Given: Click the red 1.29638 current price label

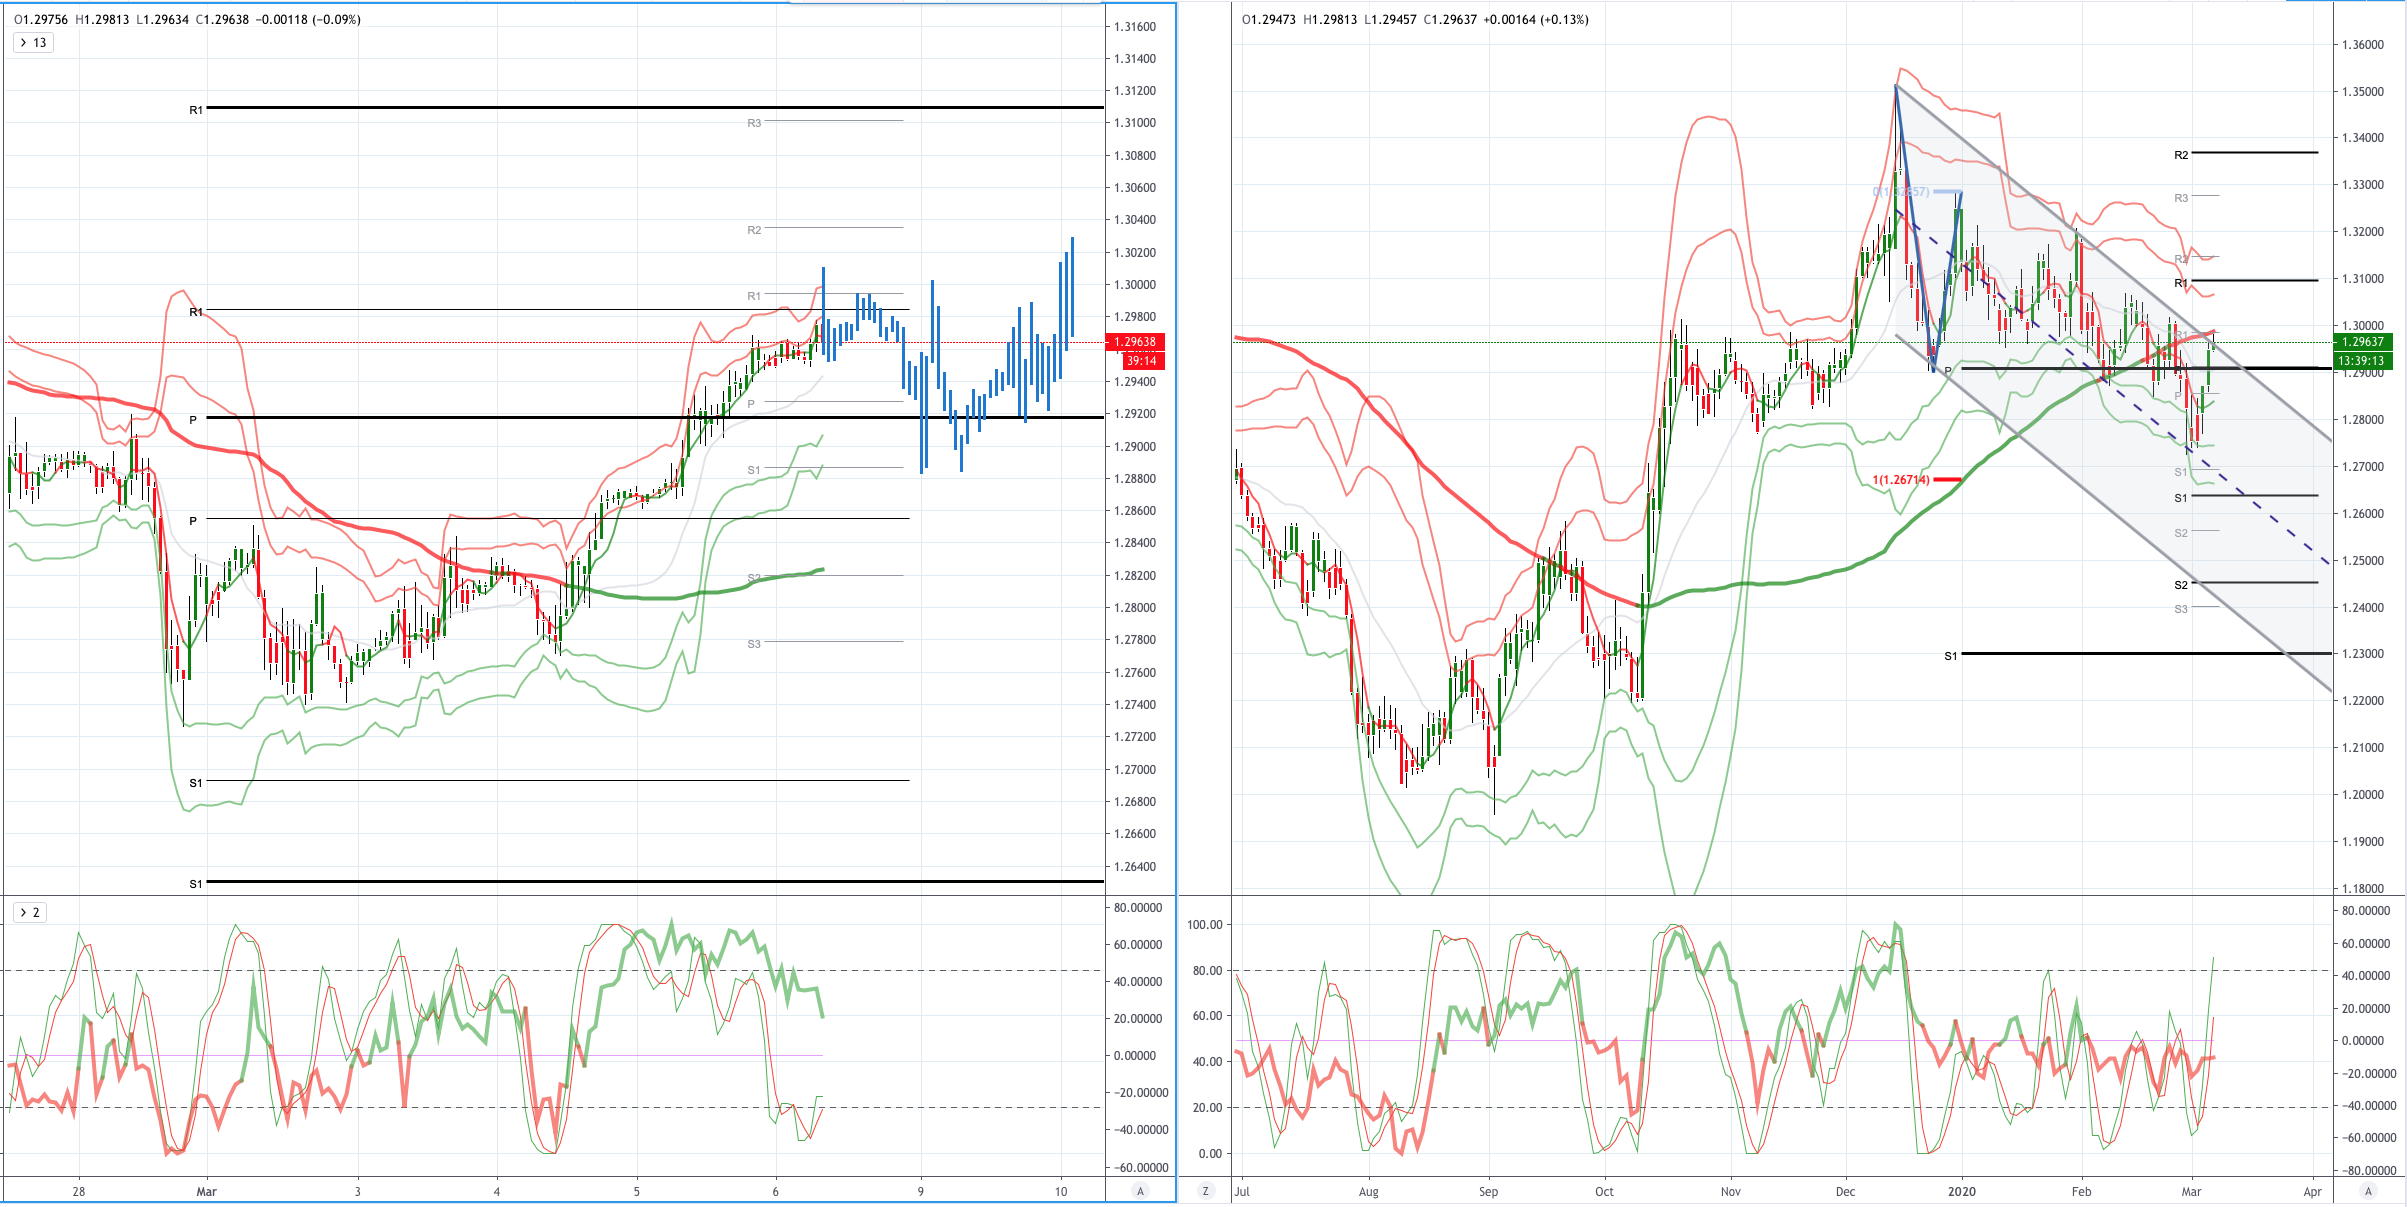Looking at the screenshot, I should 1135,342.
